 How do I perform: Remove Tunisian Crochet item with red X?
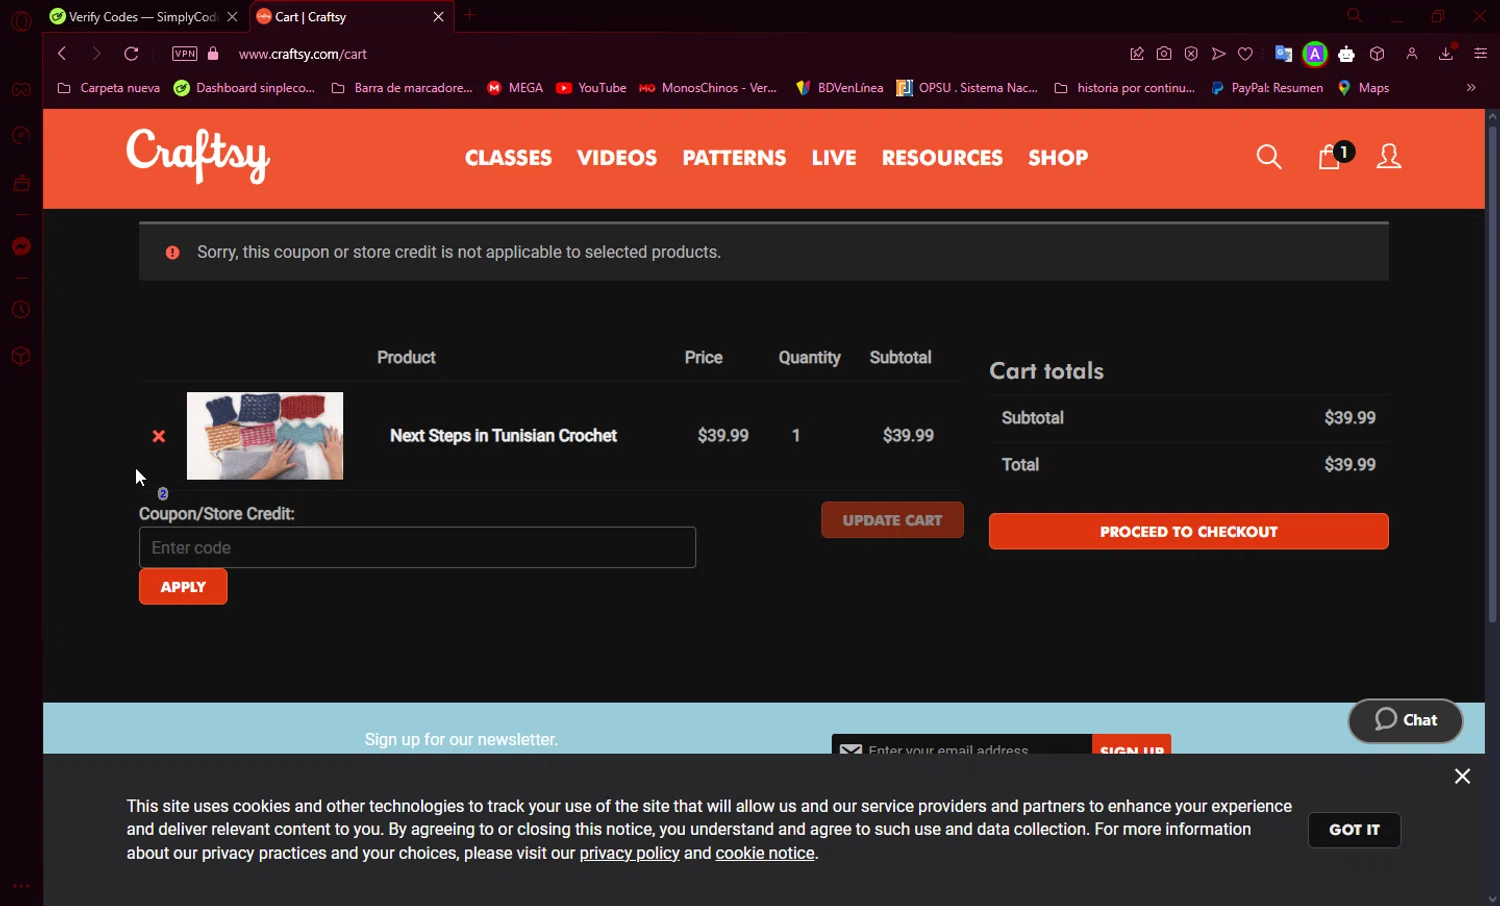(x=158, y=436)
